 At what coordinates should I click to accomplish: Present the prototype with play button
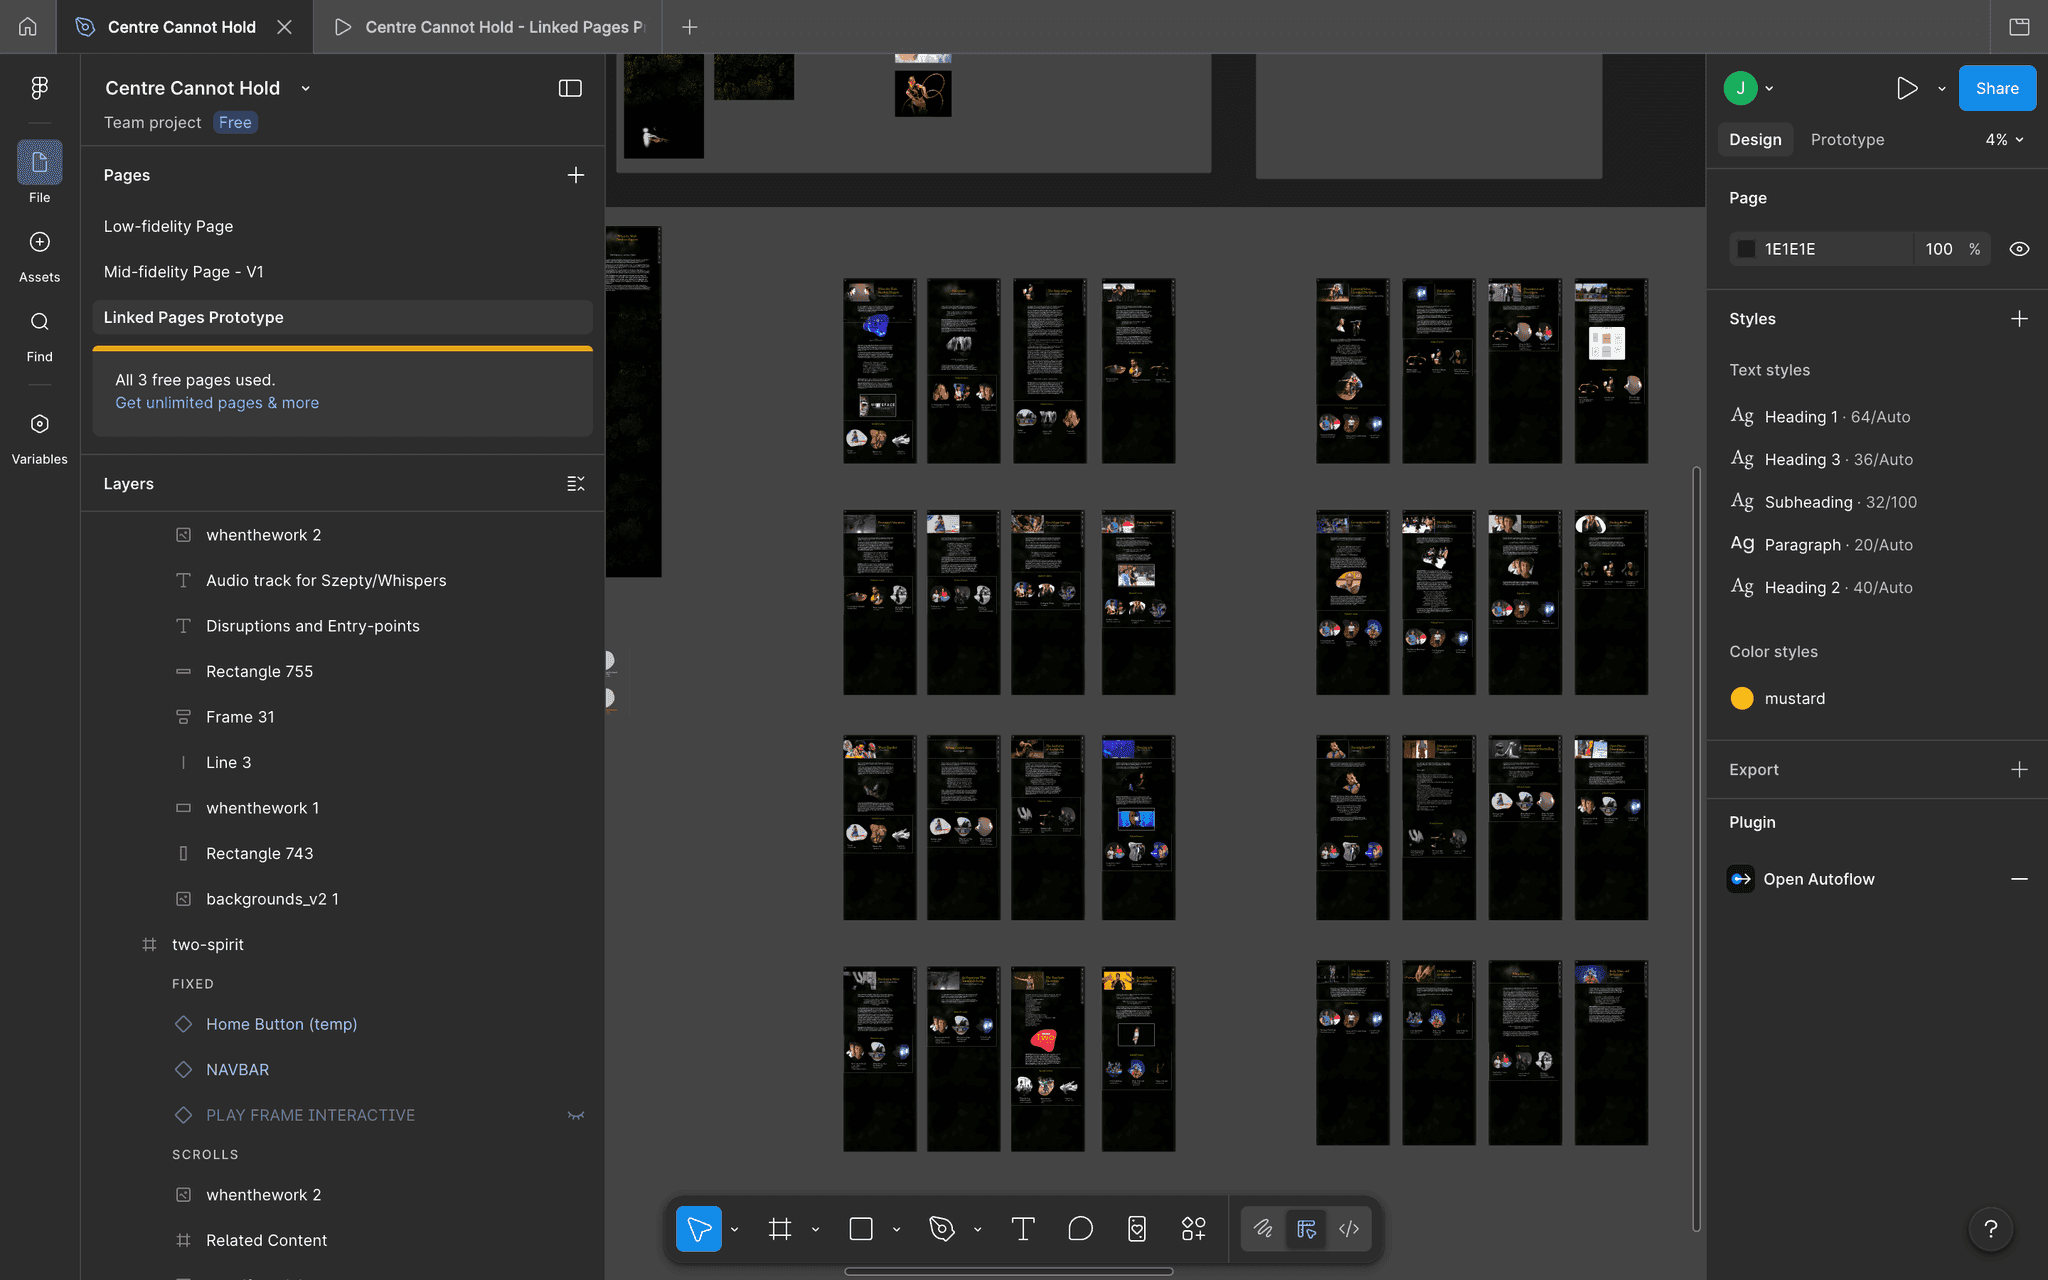(x=1907, y=88)
